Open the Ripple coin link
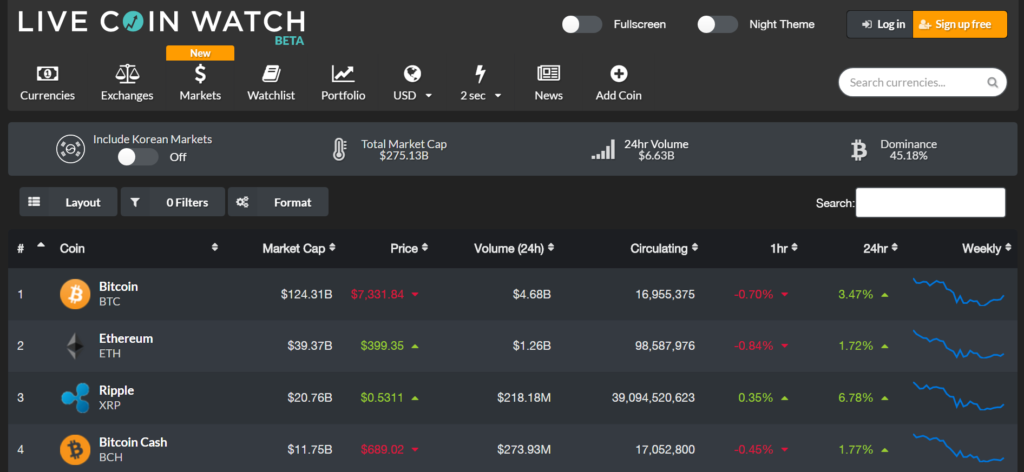This screenshot has width=1024, height=472. pos(116,390)
